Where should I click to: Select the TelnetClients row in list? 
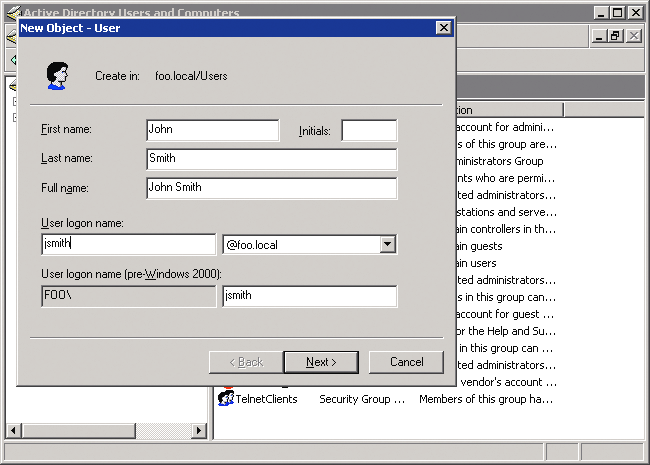(x=266, y=399)
